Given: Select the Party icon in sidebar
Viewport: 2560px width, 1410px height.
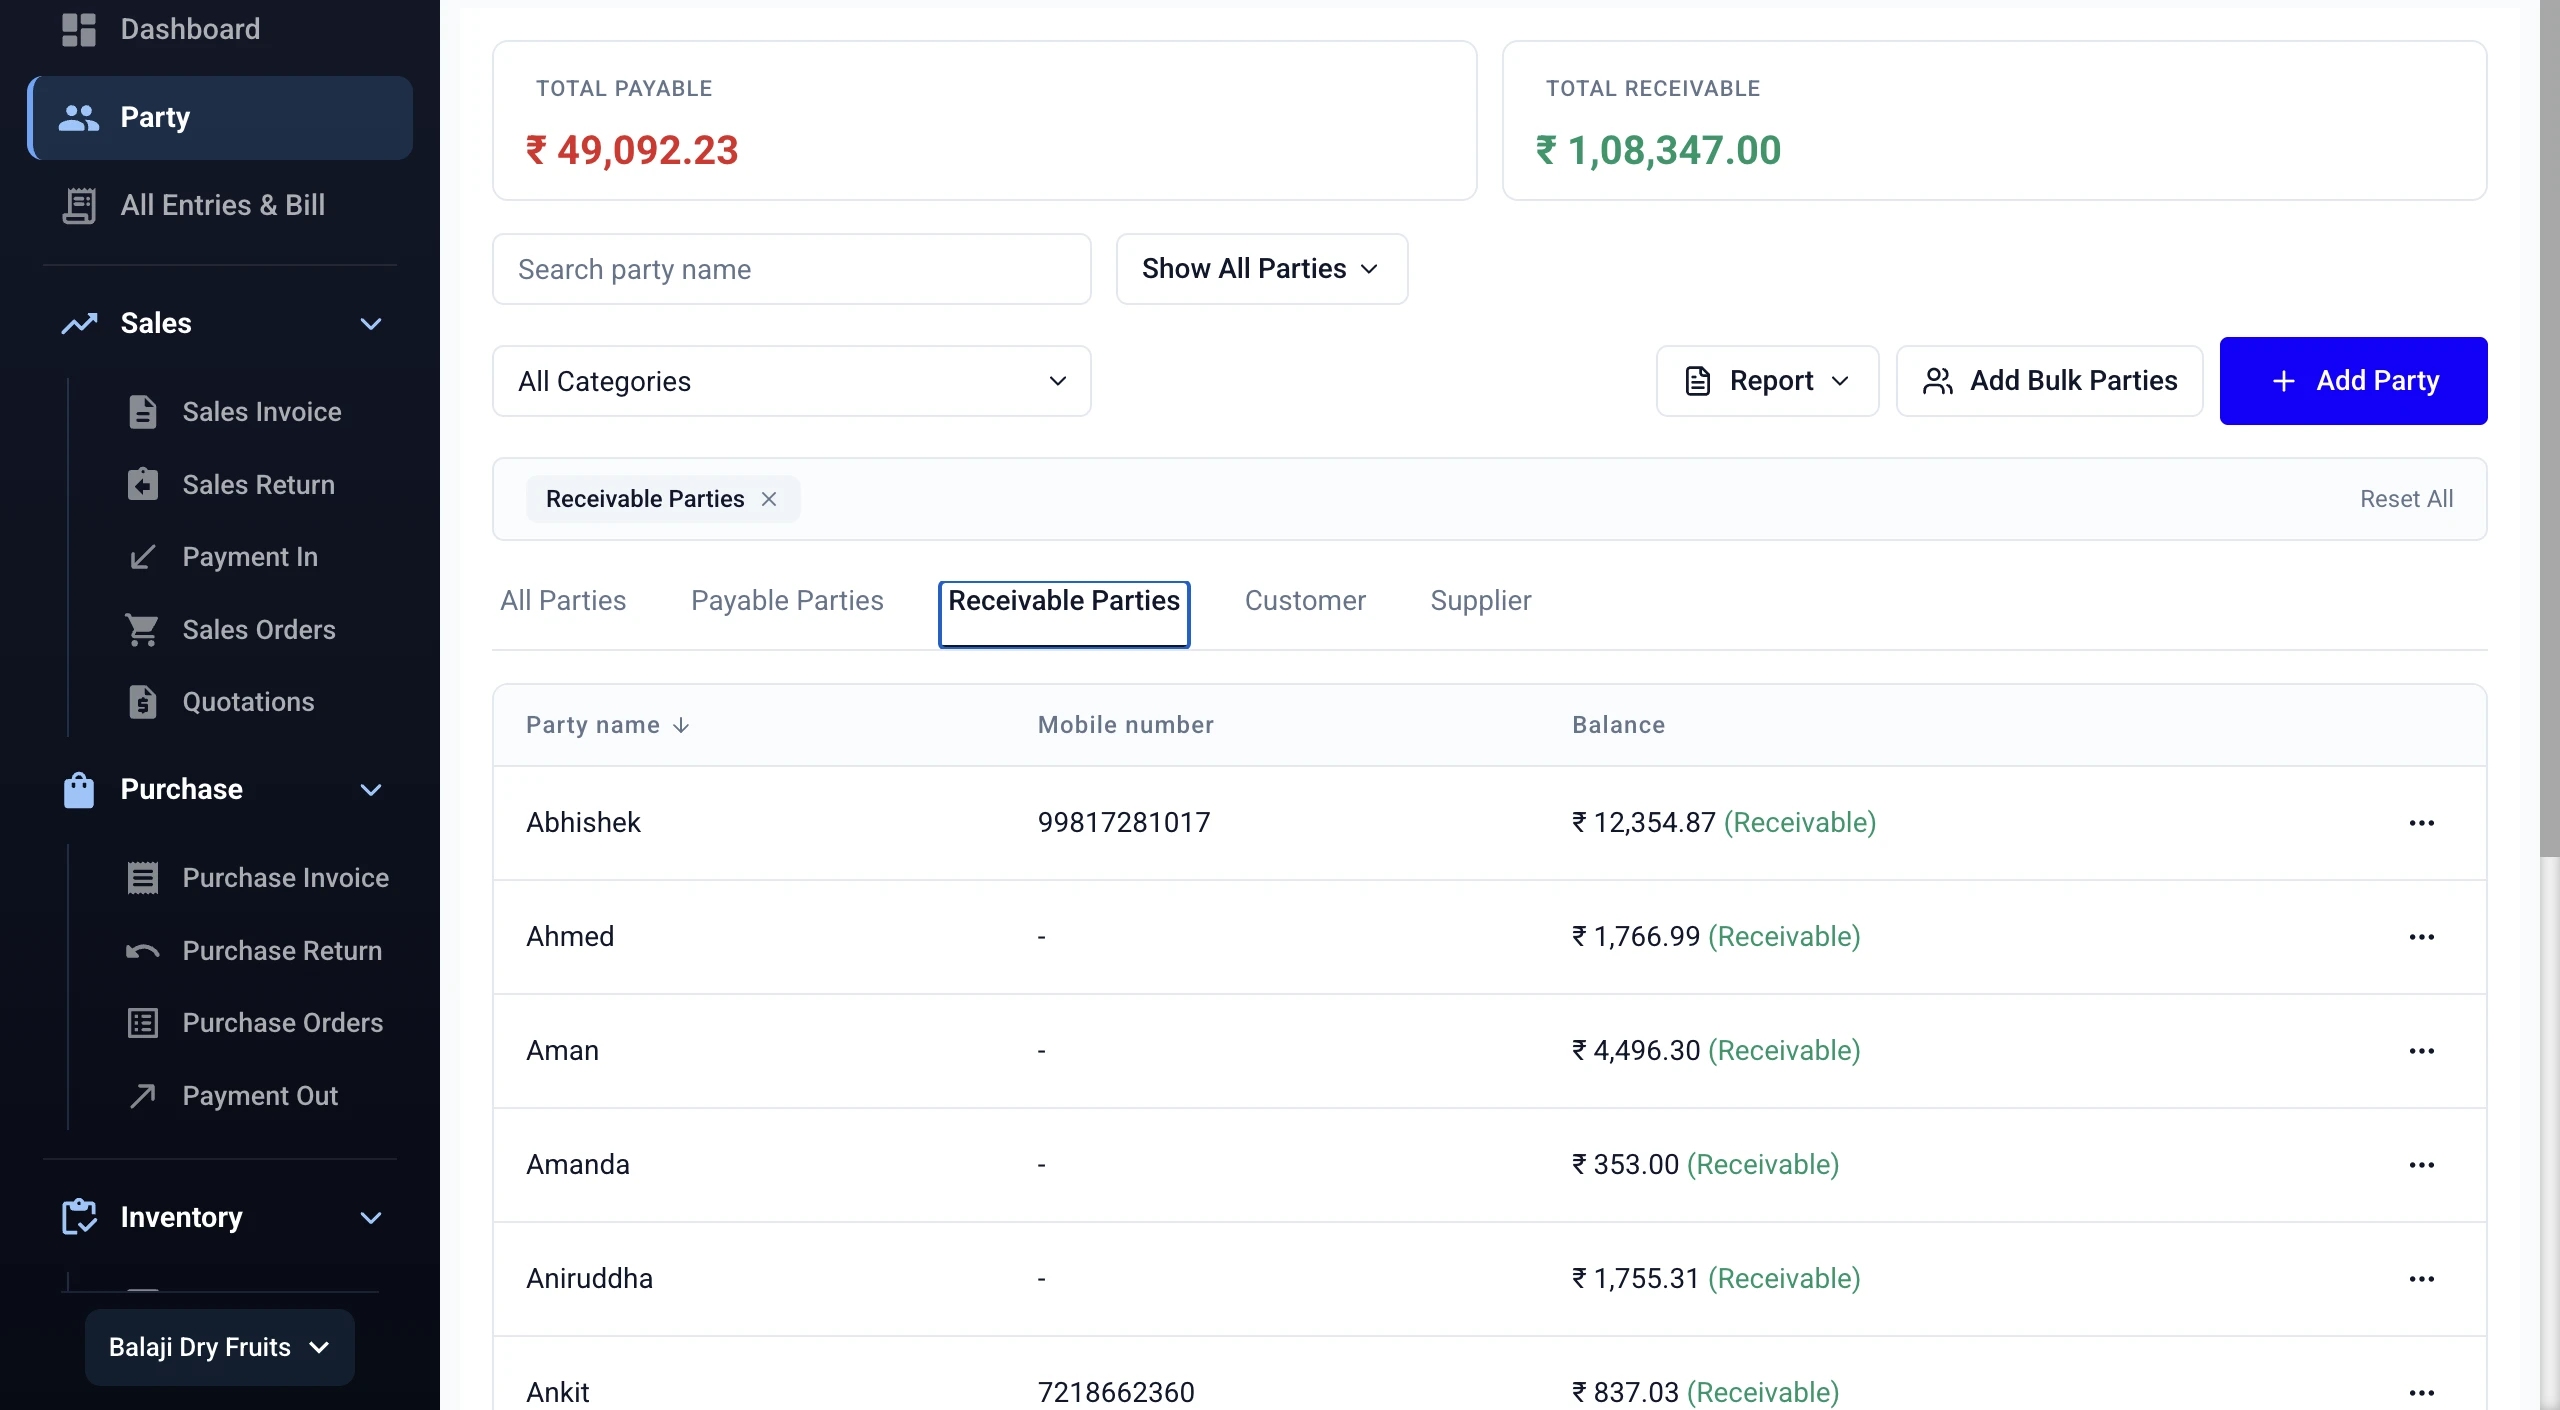Looking at the screenshot, I should click(79, 117).
